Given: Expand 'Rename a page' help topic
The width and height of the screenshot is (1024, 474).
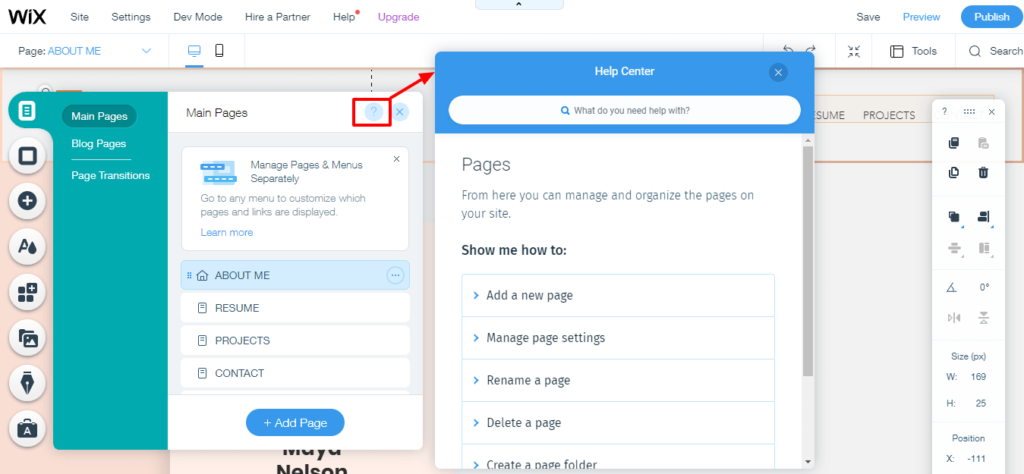Looking at the screenshot, I should [618, 380].
